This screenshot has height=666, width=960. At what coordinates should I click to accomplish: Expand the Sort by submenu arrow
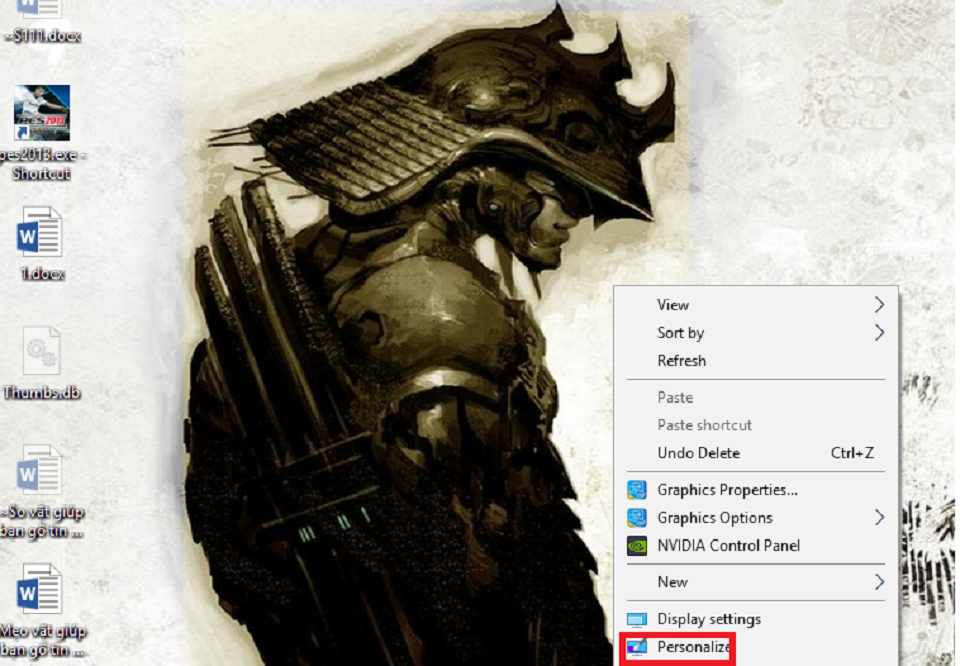point(879,332)
